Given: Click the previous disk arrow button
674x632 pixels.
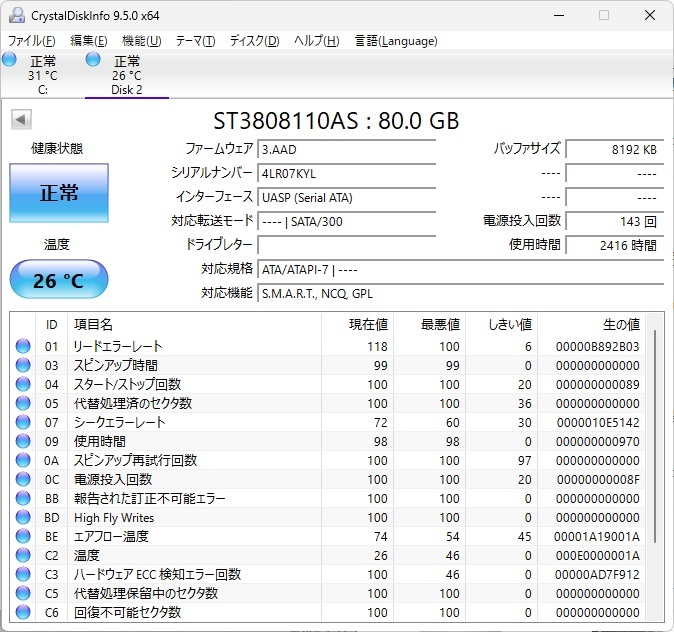Looking at the screenshot, I should [21, 119].
